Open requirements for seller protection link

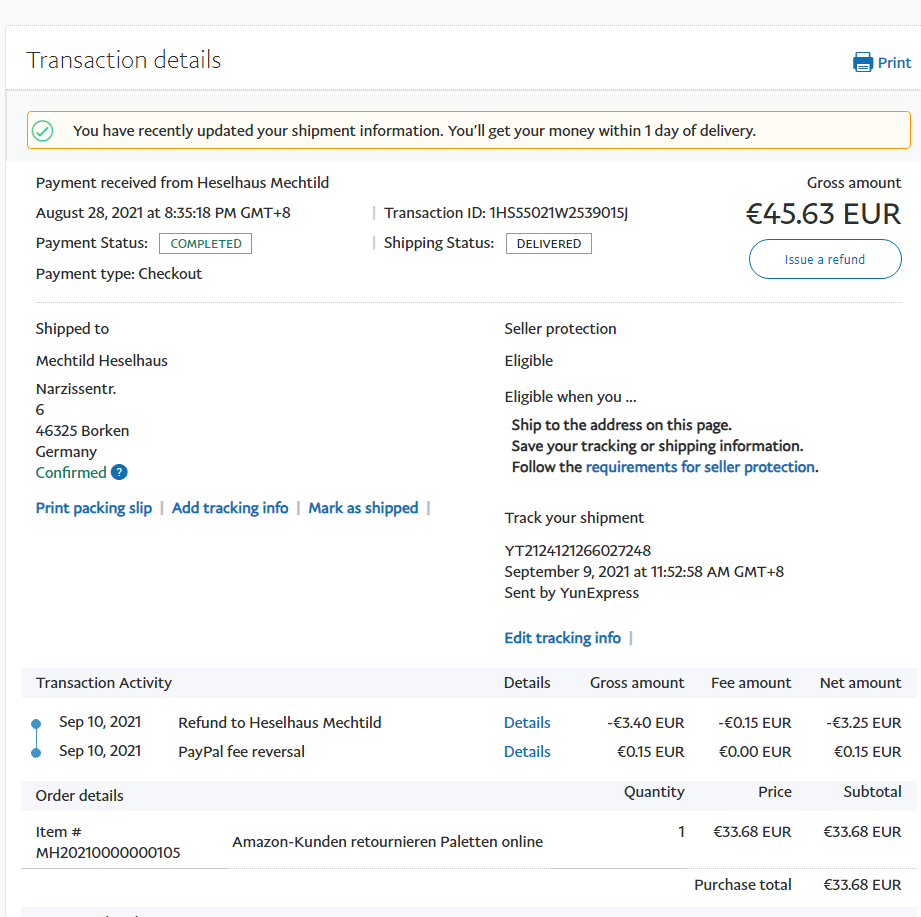coord(700,467)
